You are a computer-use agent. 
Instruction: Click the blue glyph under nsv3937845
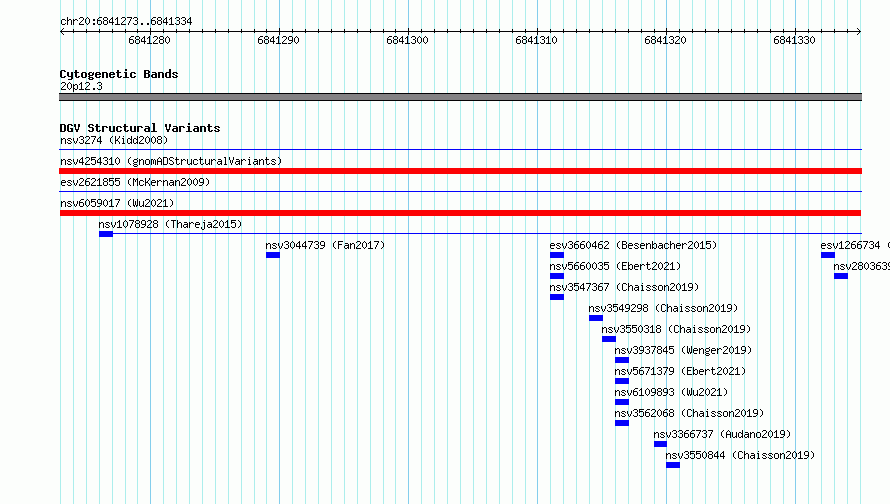click(622, 360)
